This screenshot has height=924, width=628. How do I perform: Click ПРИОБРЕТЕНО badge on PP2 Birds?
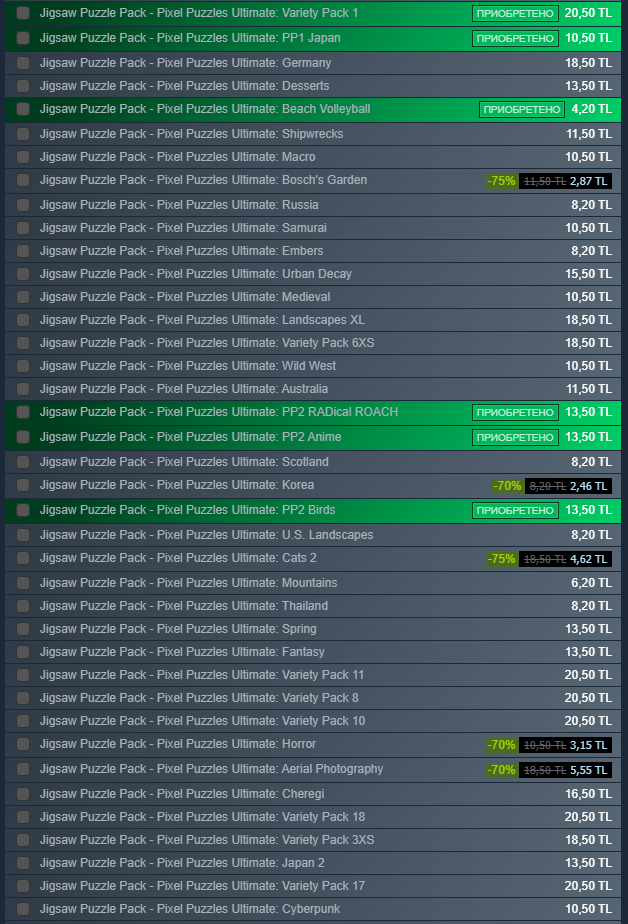[515, 510]
